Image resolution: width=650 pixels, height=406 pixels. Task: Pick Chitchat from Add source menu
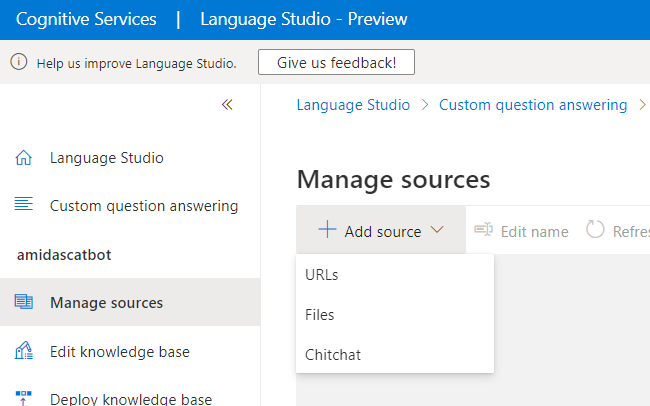333,354
